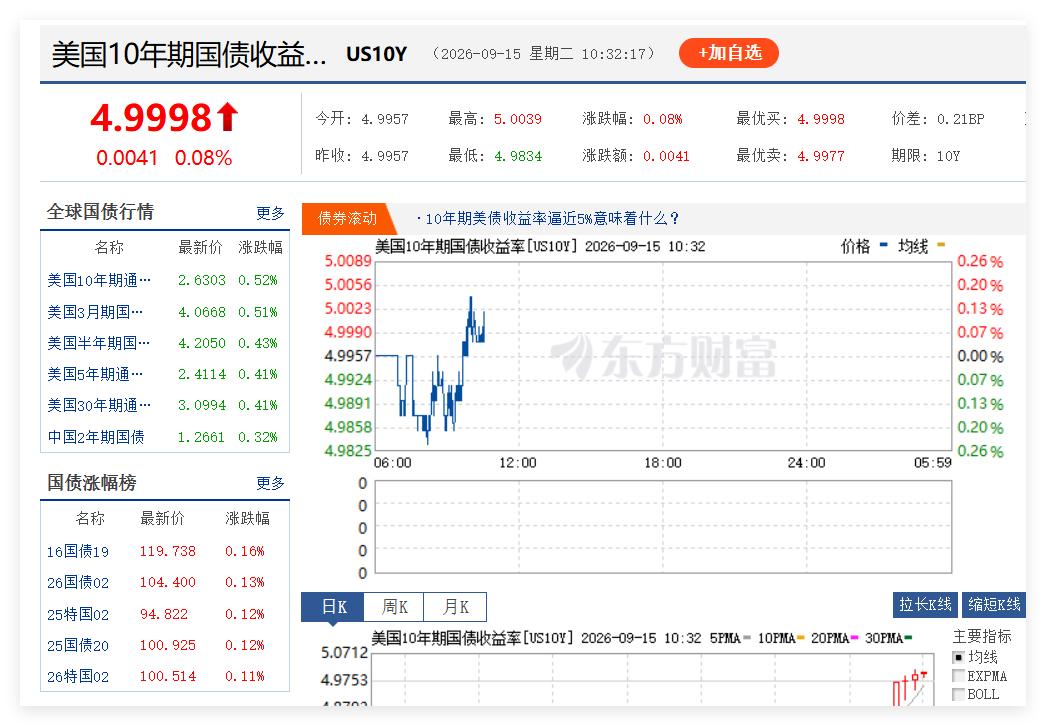Select the 债券滚动 tab label
The image size is (1046, 726).
click(x=347, y=218)
